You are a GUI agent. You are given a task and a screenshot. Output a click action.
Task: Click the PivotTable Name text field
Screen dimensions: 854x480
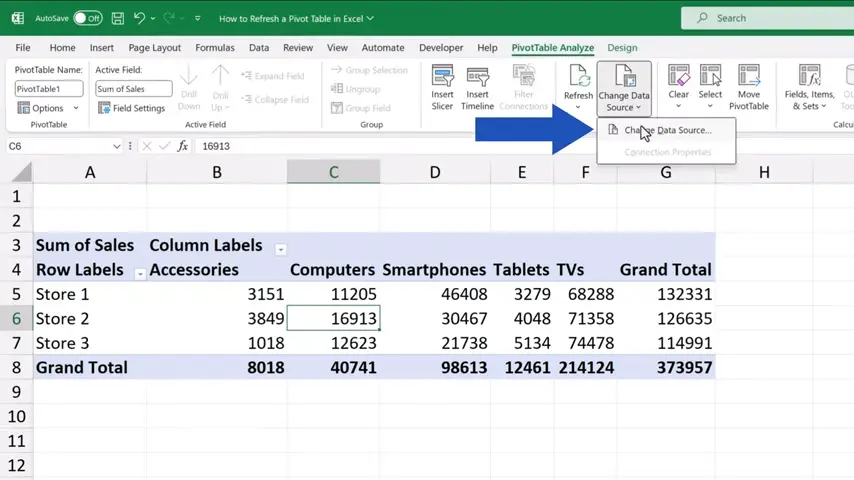pos(49,89)
